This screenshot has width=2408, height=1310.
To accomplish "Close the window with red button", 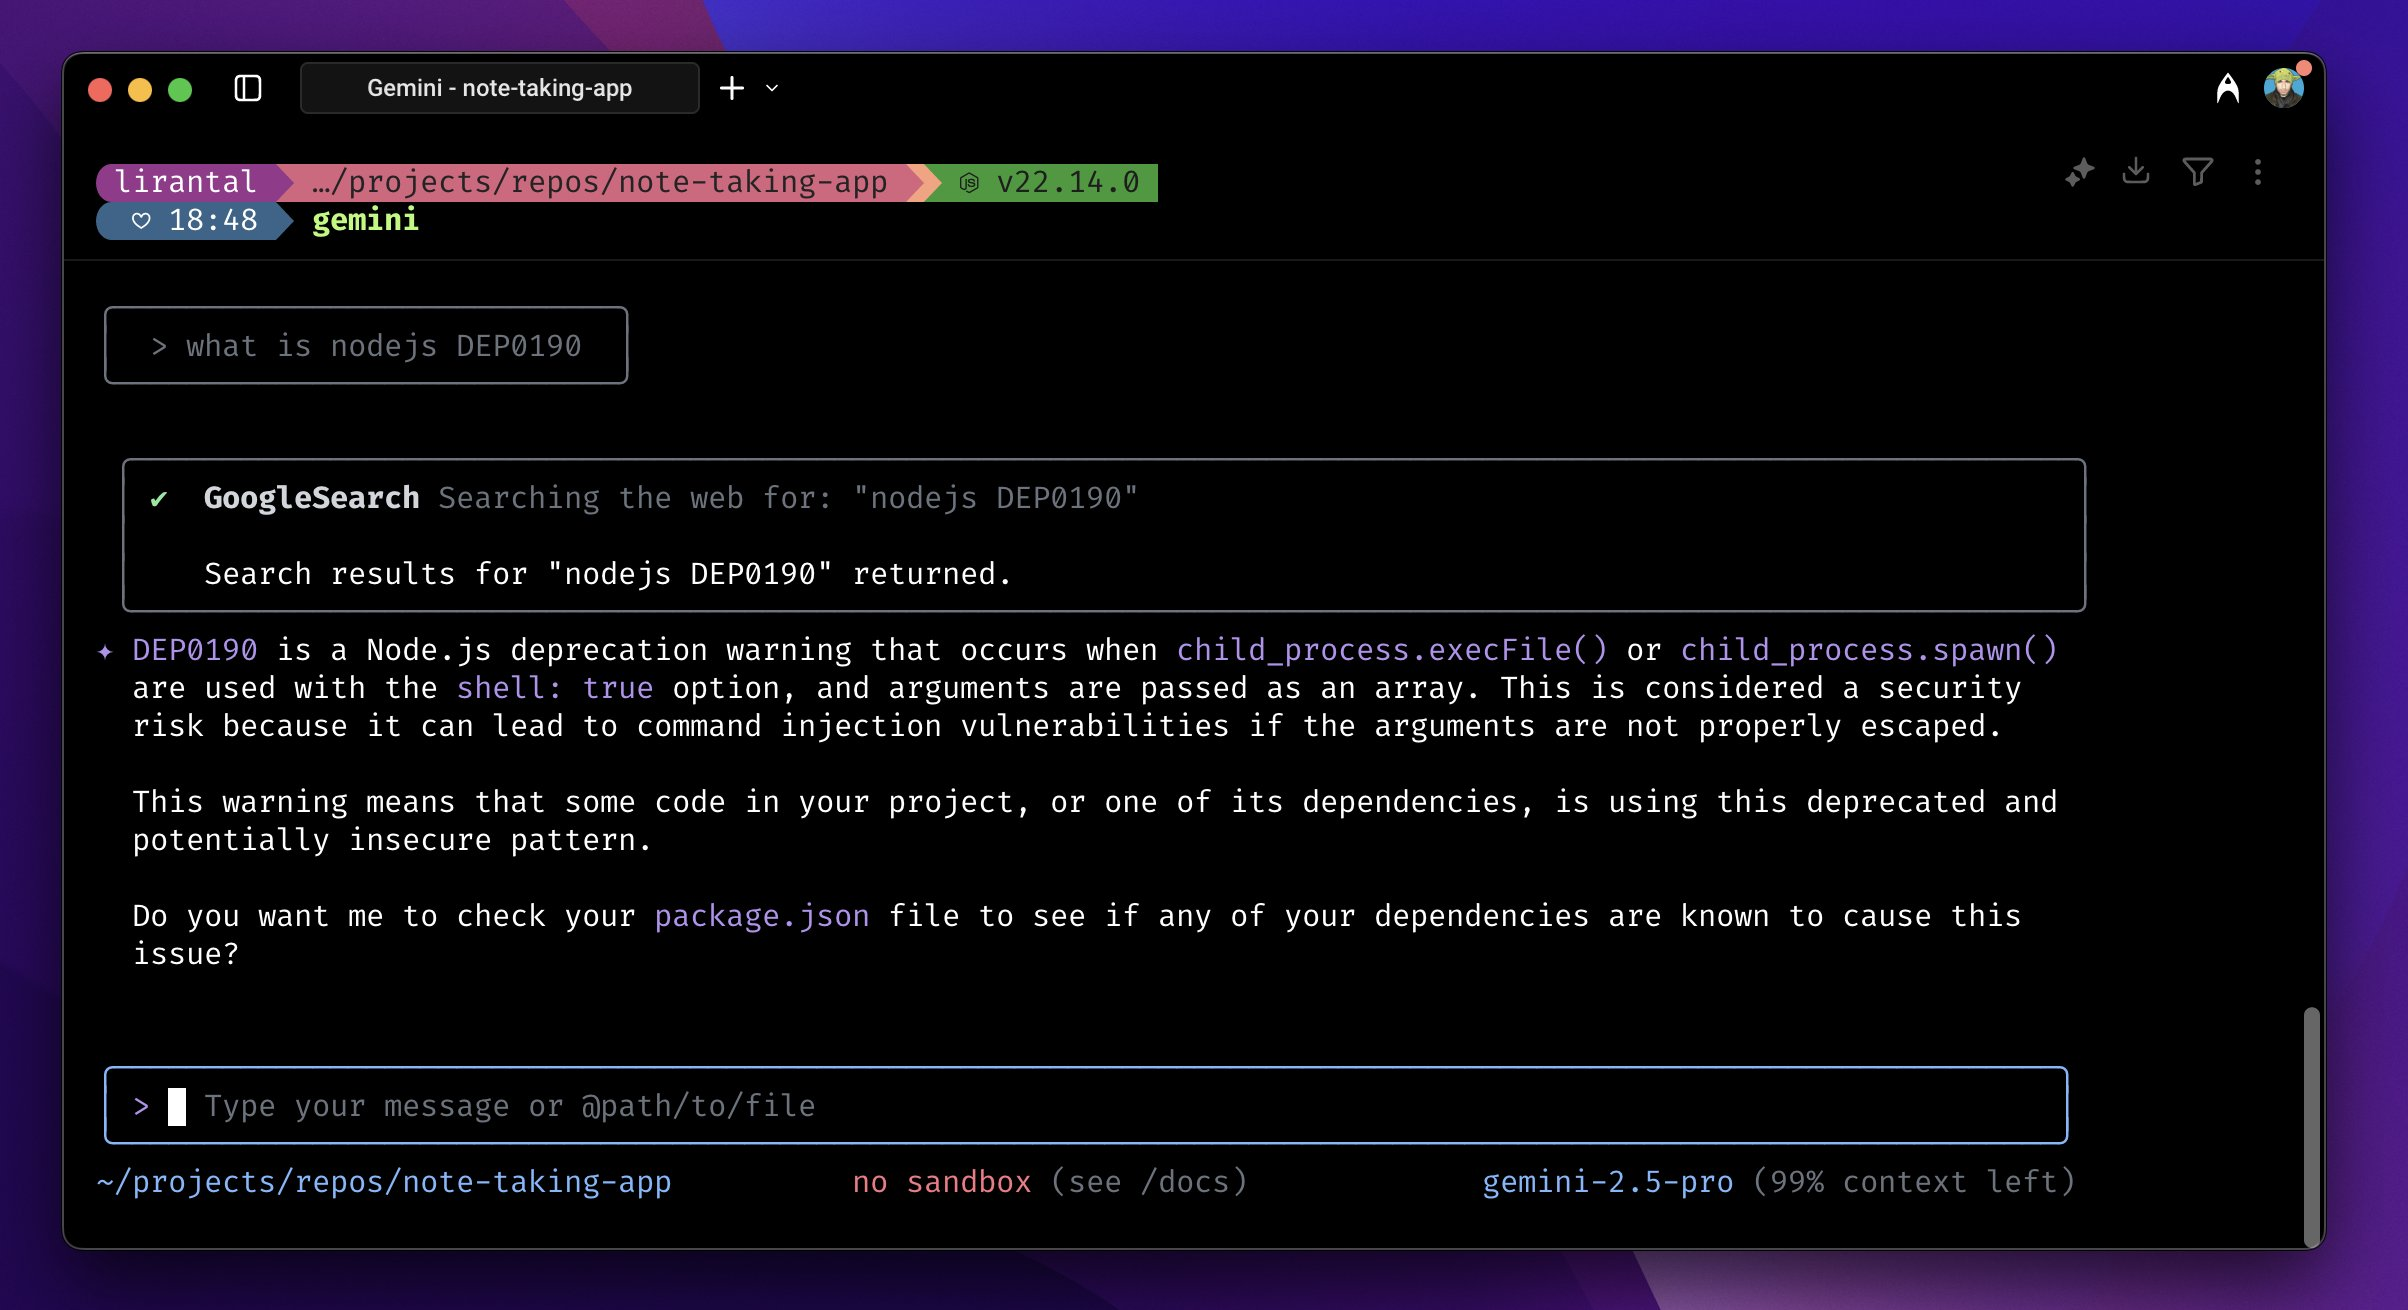I will (x=100, y=89).
